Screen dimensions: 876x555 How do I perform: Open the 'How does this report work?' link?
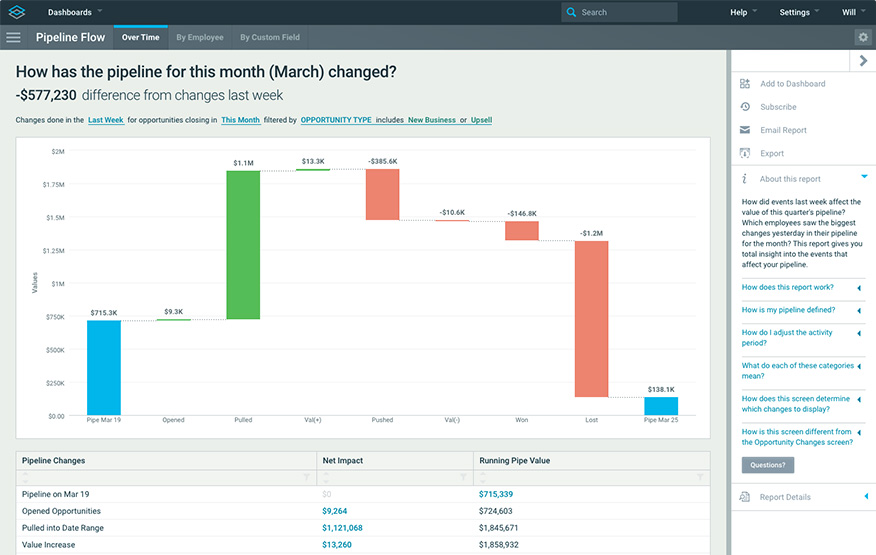tap(788, 287)
